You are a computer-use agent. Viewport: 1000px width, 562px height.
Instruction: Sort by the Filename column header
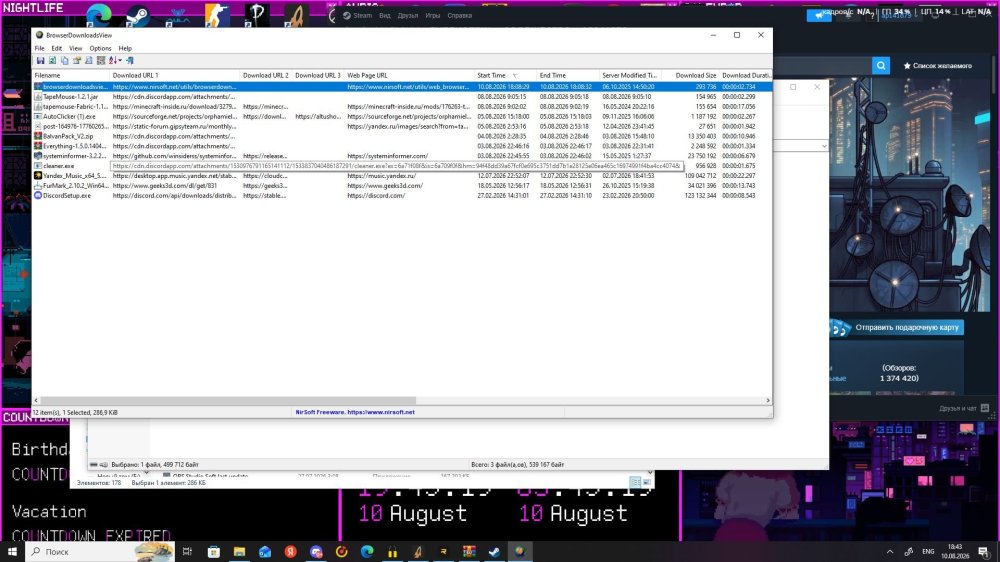(71, 75)
